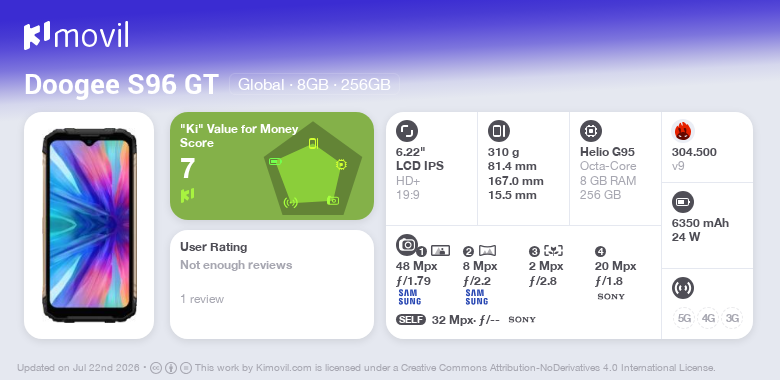Click the Global 8GB 256GB variant label
The image size is (780, 380).
click(314, 85)
